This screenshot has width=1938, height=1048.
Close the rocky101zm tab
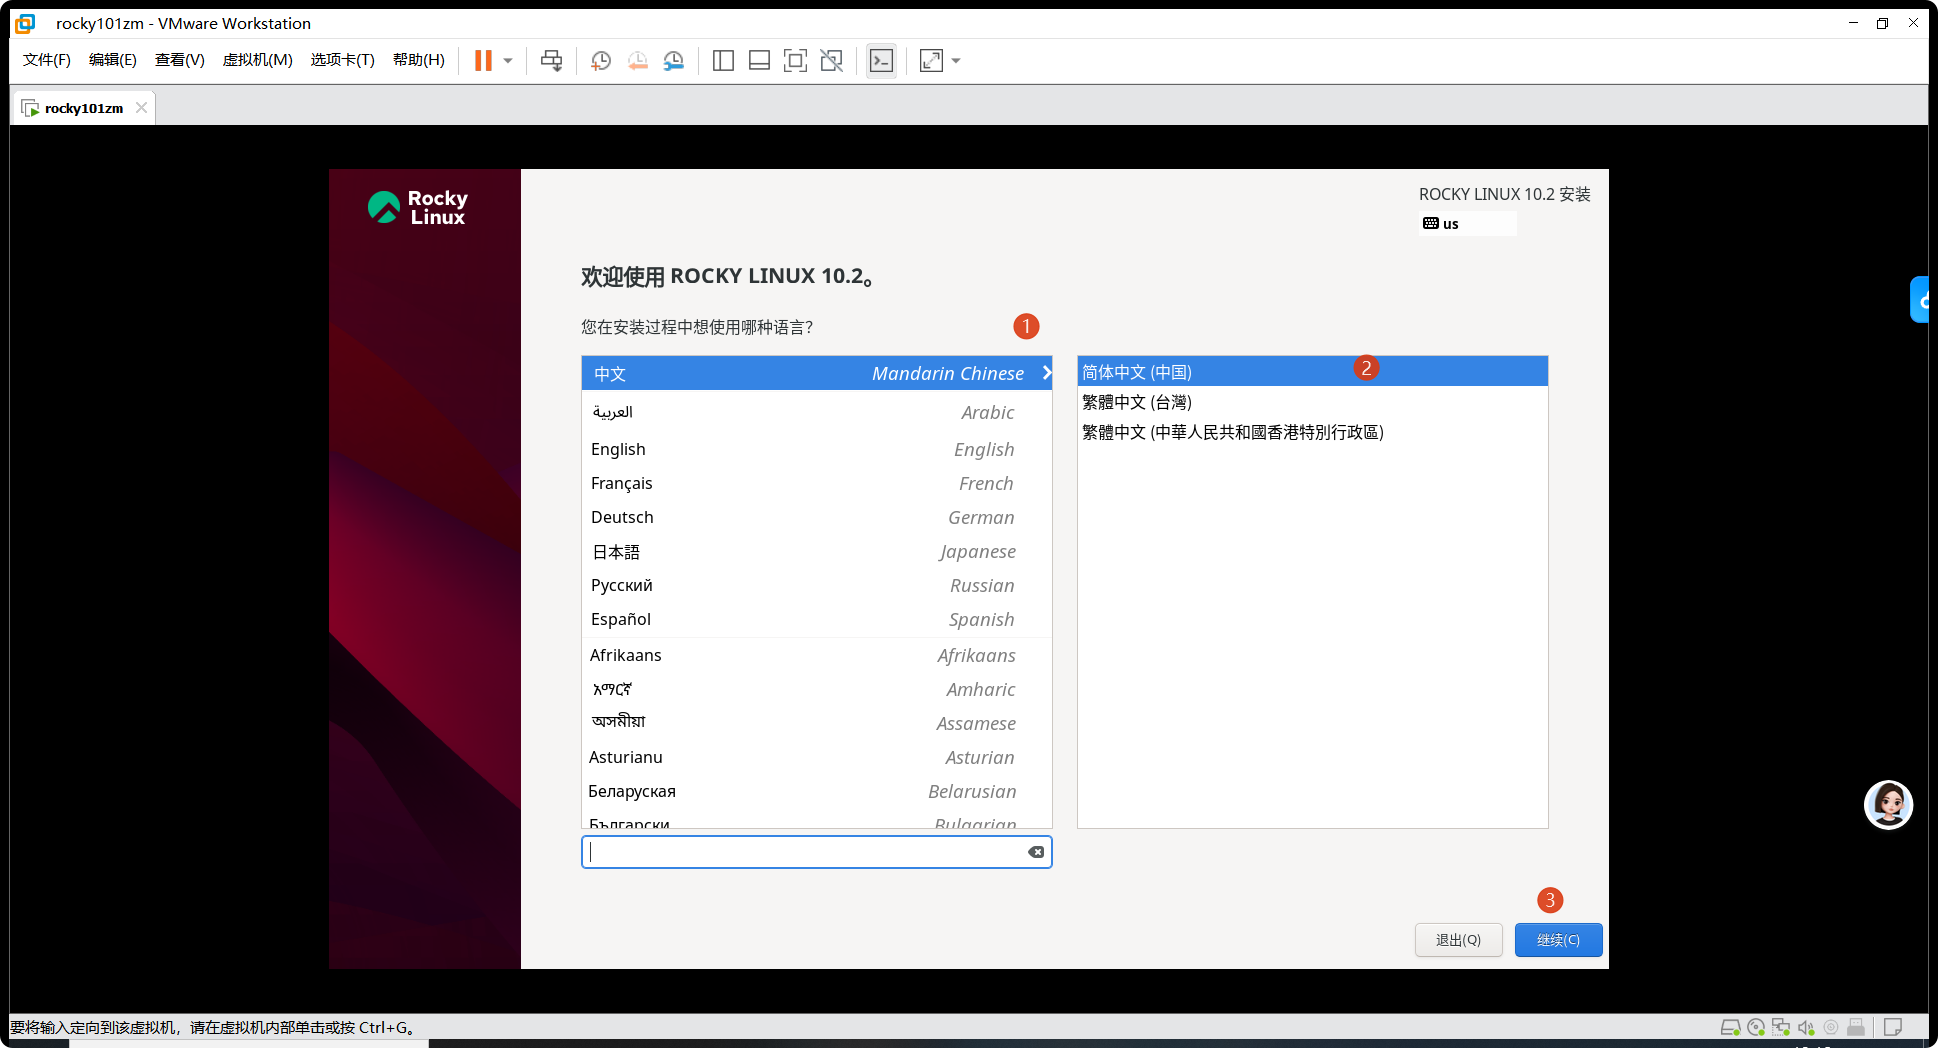tap(141, 108)
